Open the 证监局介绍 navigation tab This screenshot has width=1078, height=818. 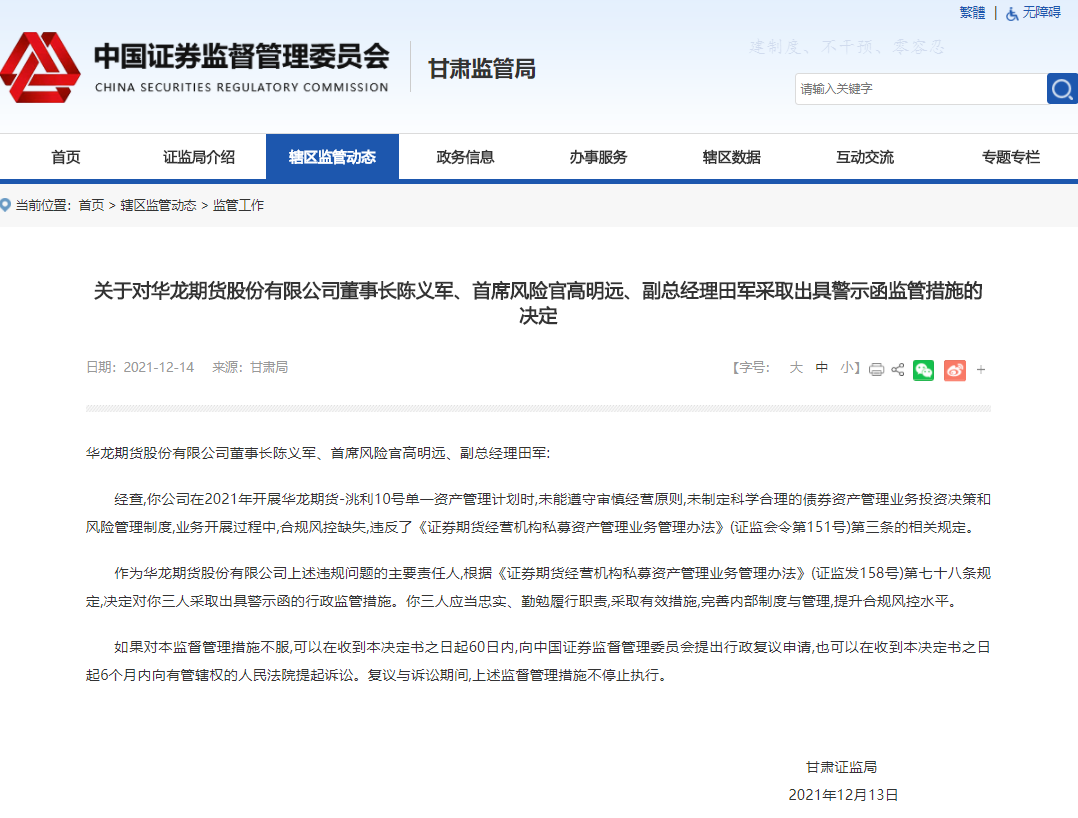click(x=199, y=157)
